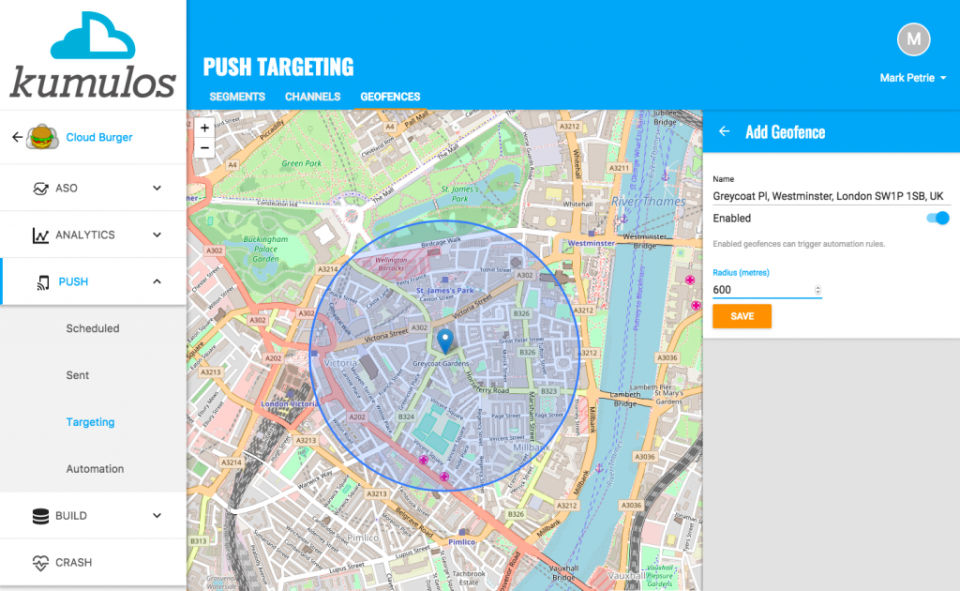
Task: Select Targeting in Push submenu
Action: [x=90, y=422]
